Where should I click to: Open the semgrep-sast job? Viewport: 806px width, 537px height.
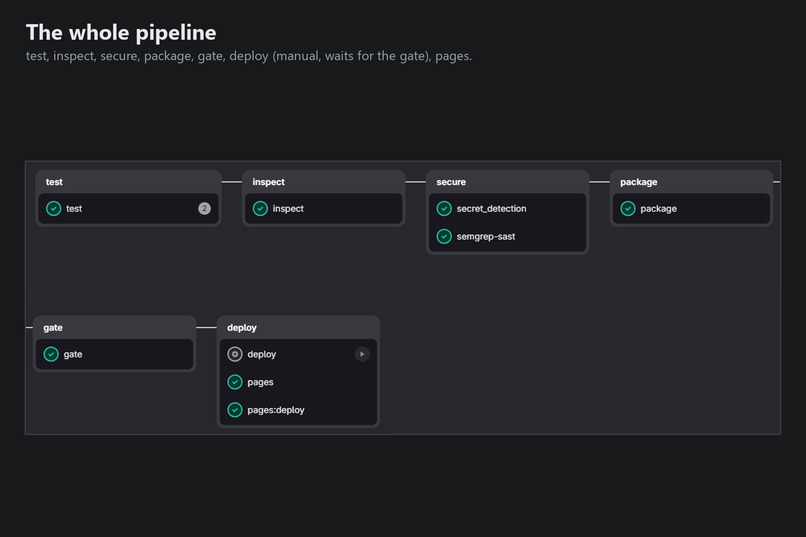tap(486, 236)
